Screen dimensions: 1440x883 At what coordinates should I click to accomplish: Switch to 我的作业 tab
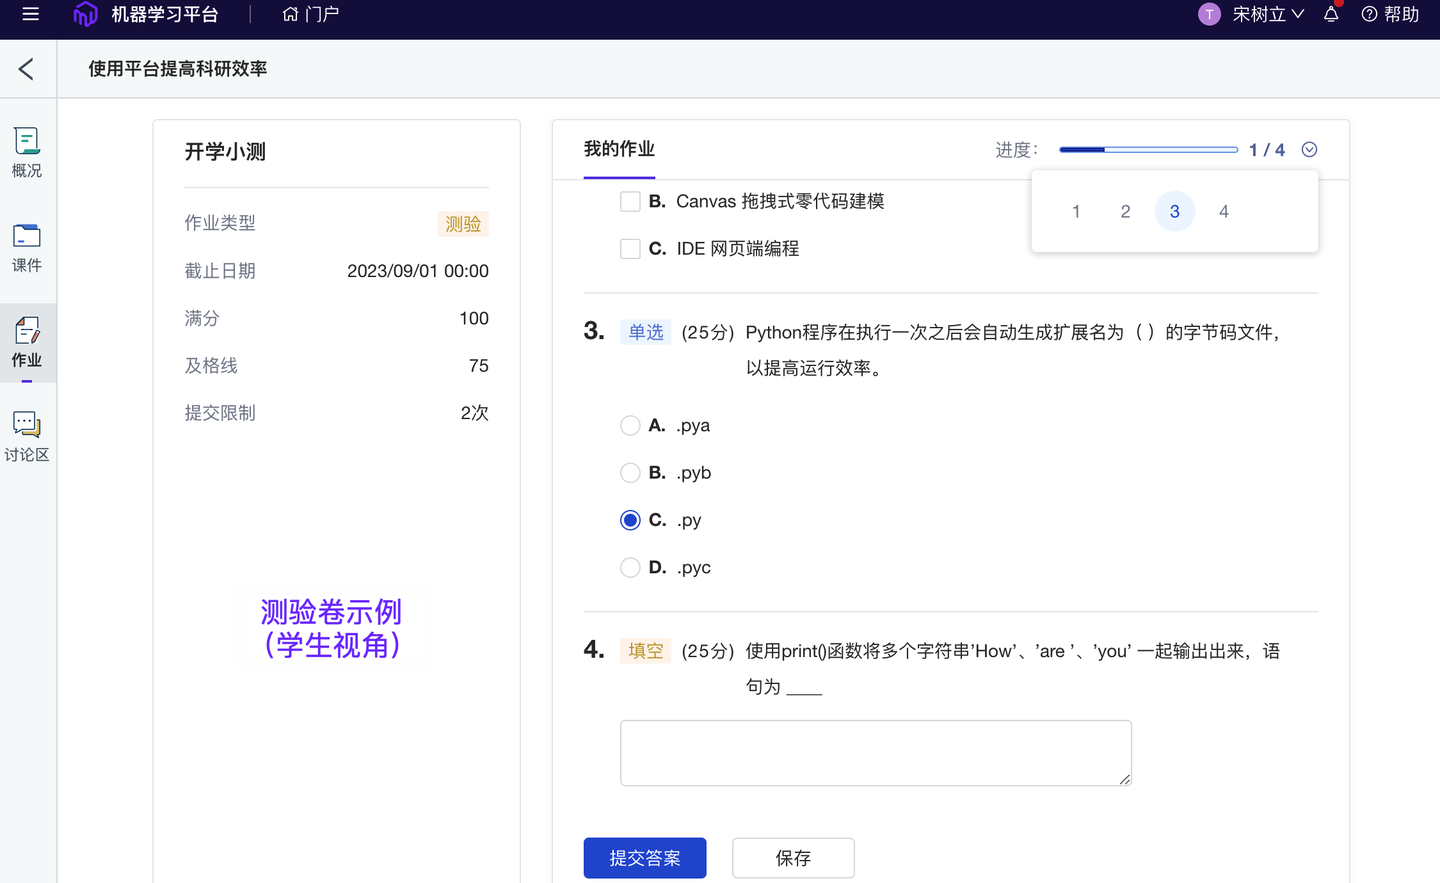tap(619, 149)
